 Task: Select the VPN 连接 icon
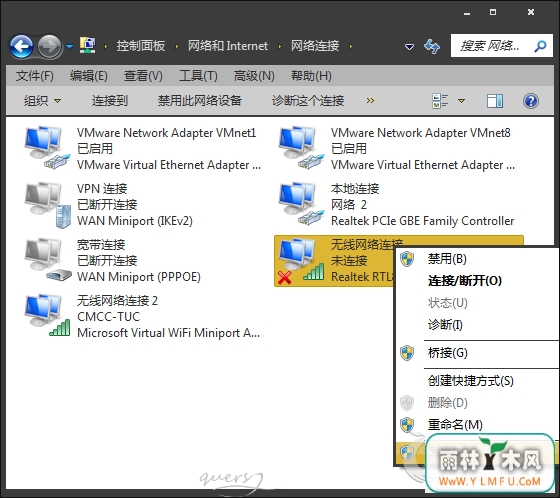[48, 205]
